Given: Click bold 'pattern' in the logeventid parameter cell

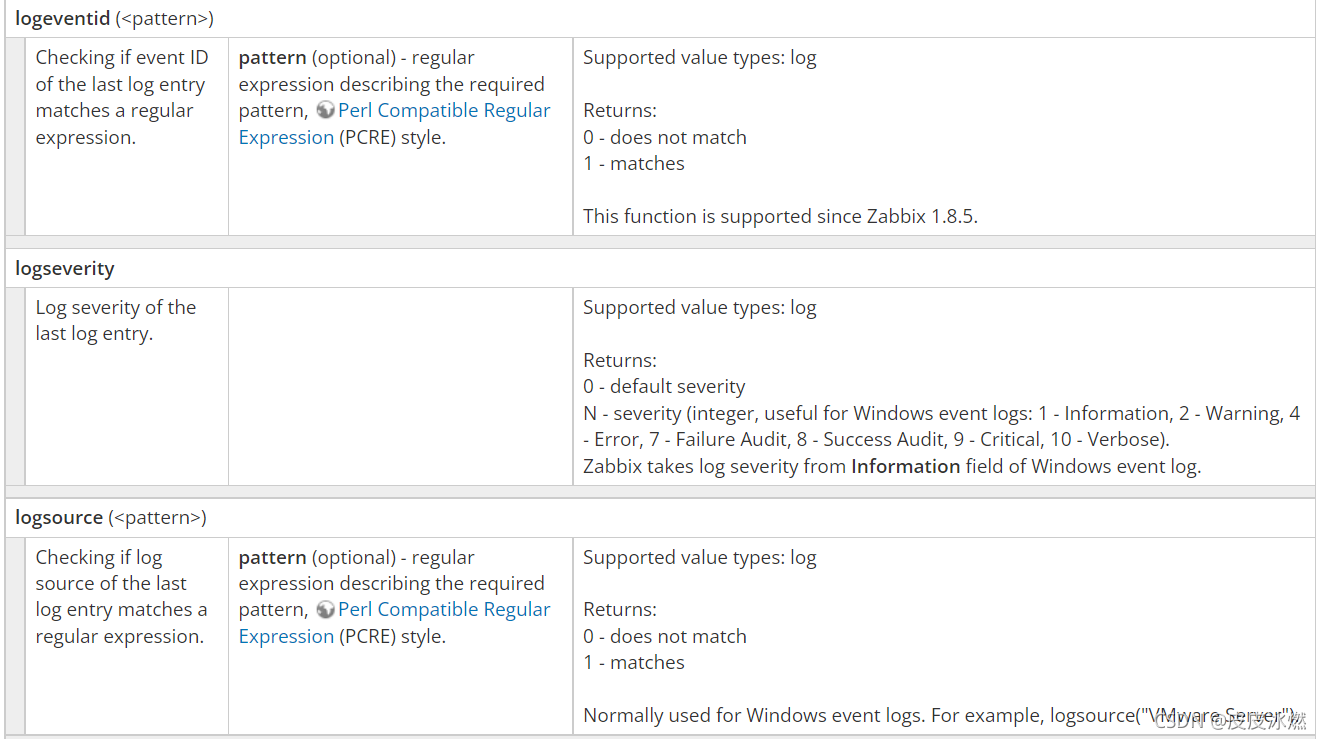Looking at the screenshot, I should click(272, 58).
